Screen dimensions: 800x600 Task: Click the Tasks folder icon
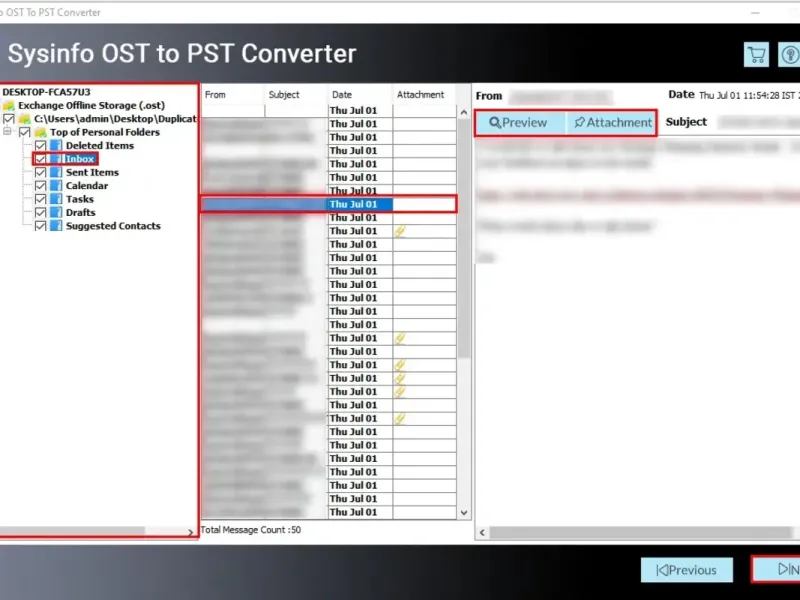coord(56,199)
